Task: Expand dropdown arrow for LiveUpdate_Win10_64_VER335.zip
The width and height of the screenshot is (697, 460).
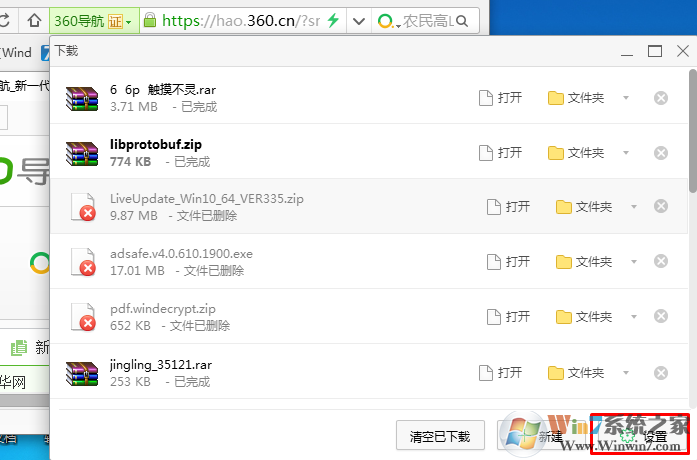Action: 634,207
